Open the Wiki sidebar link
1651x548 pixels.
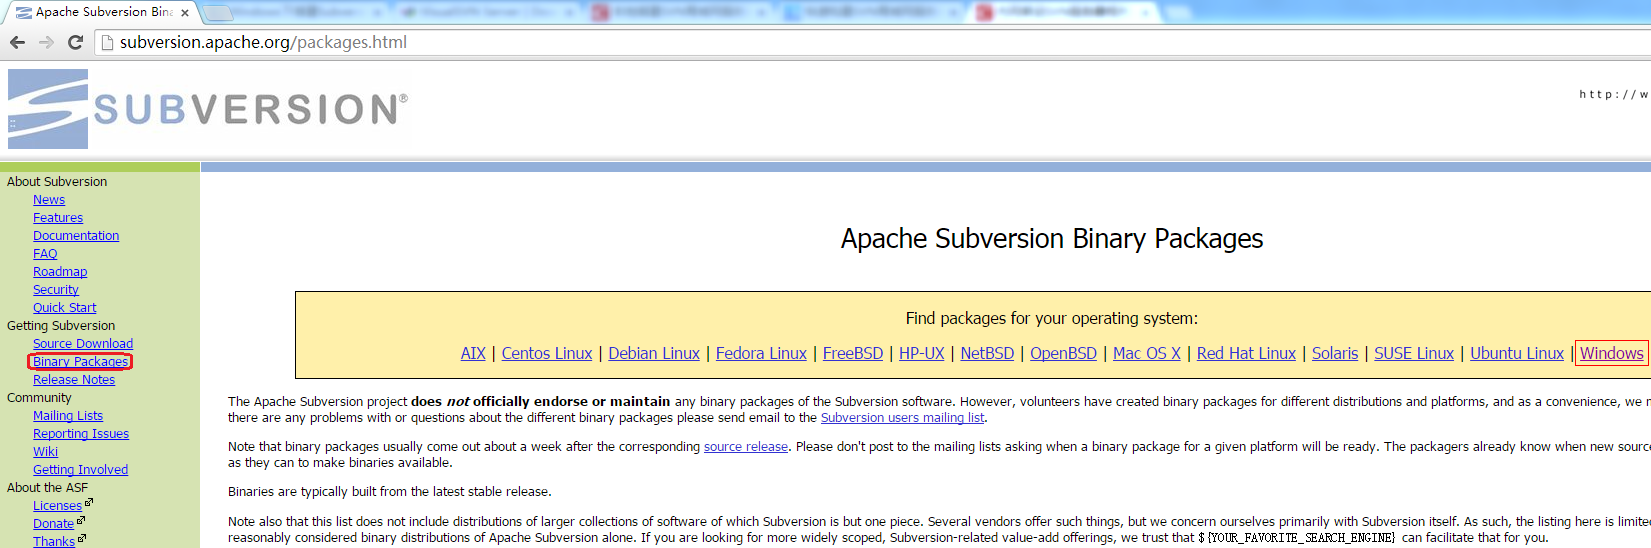(46, 452)
